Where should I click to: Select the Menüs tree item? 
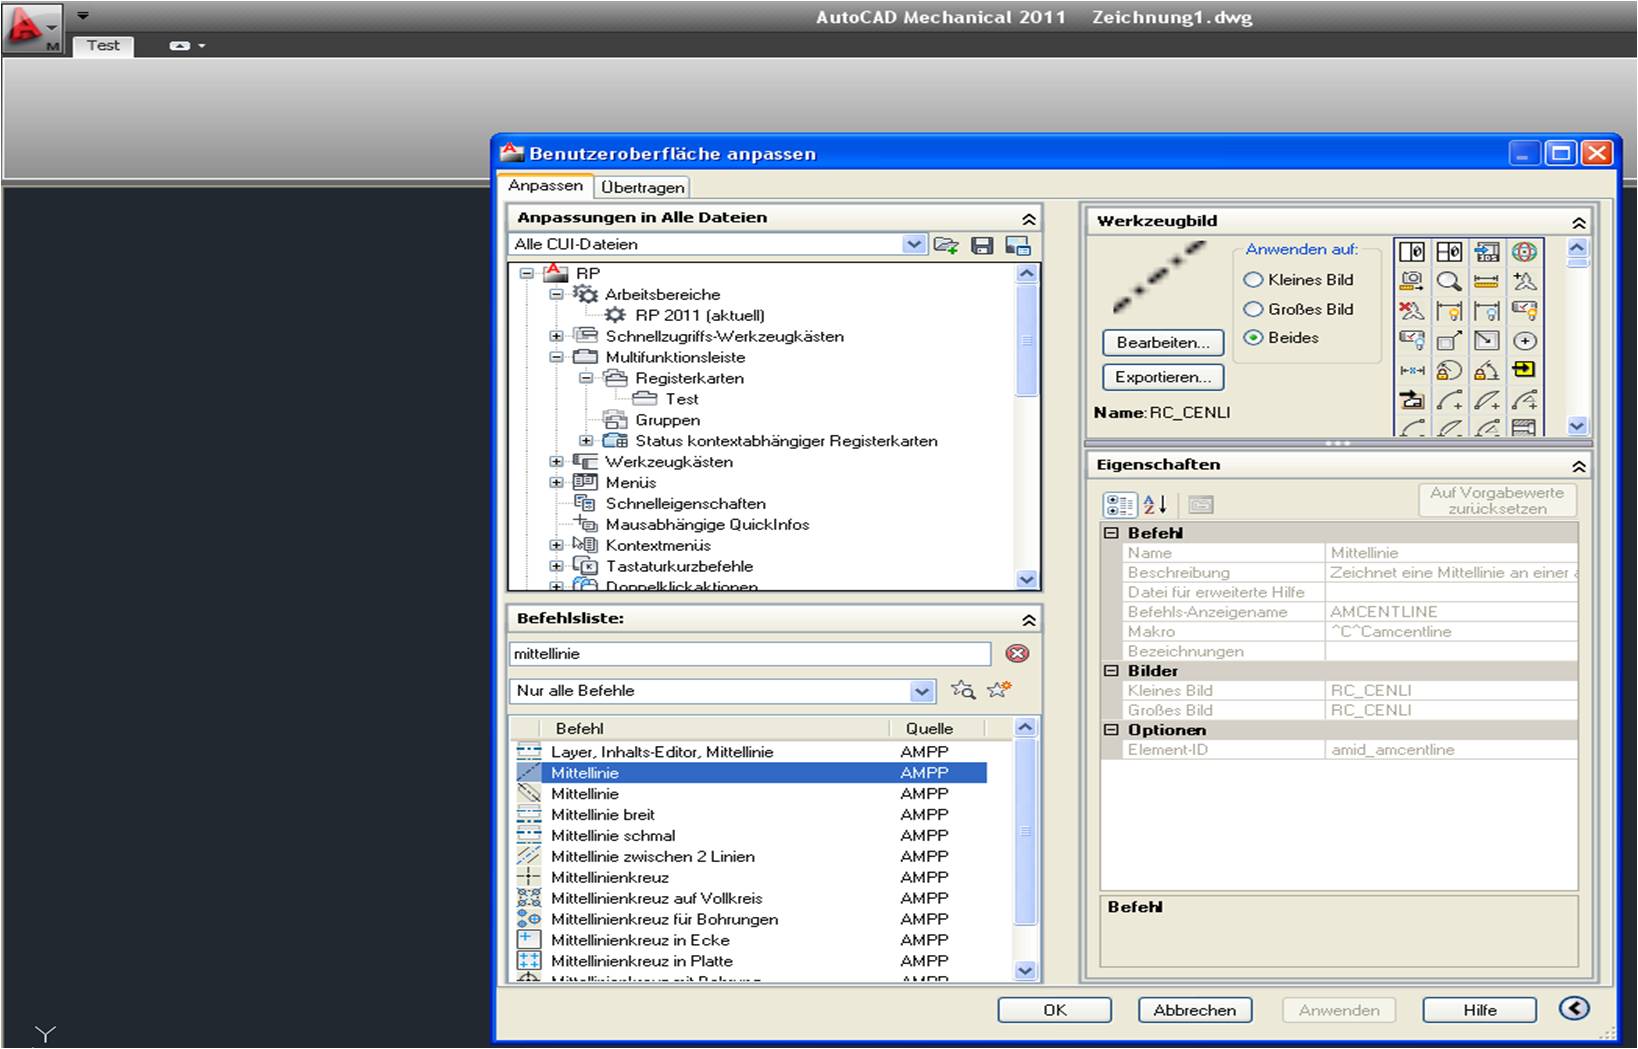[630, 483]
